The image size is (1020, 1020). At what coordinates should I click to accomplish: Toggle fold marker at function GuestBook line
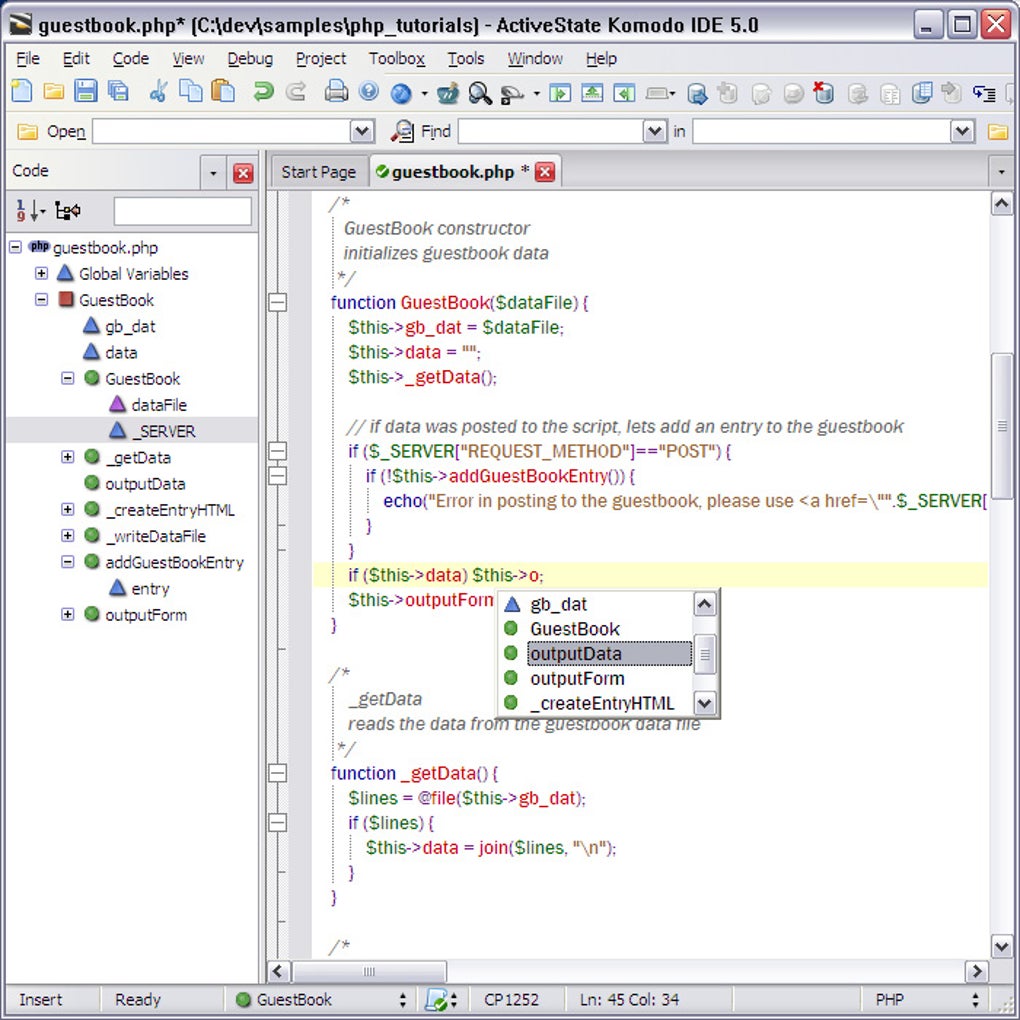point(277,302)
